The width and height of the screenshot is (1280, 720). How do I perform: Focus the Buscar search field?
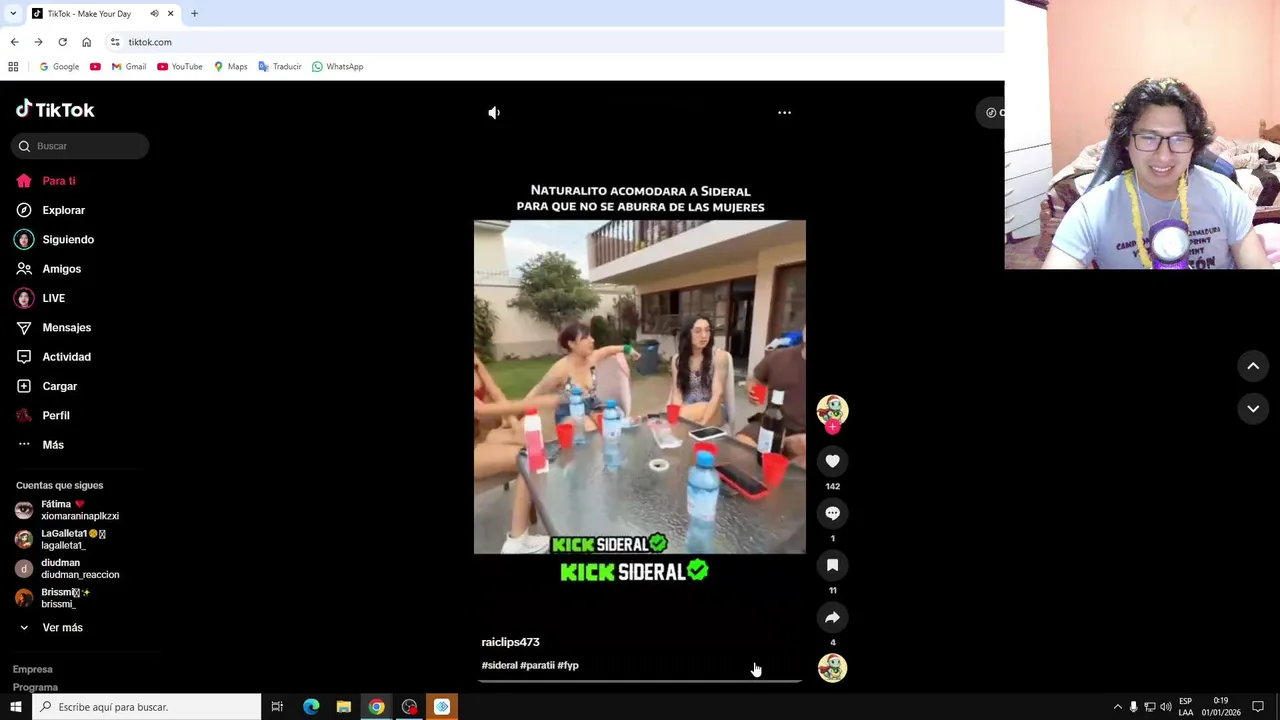tap(81, 146)
